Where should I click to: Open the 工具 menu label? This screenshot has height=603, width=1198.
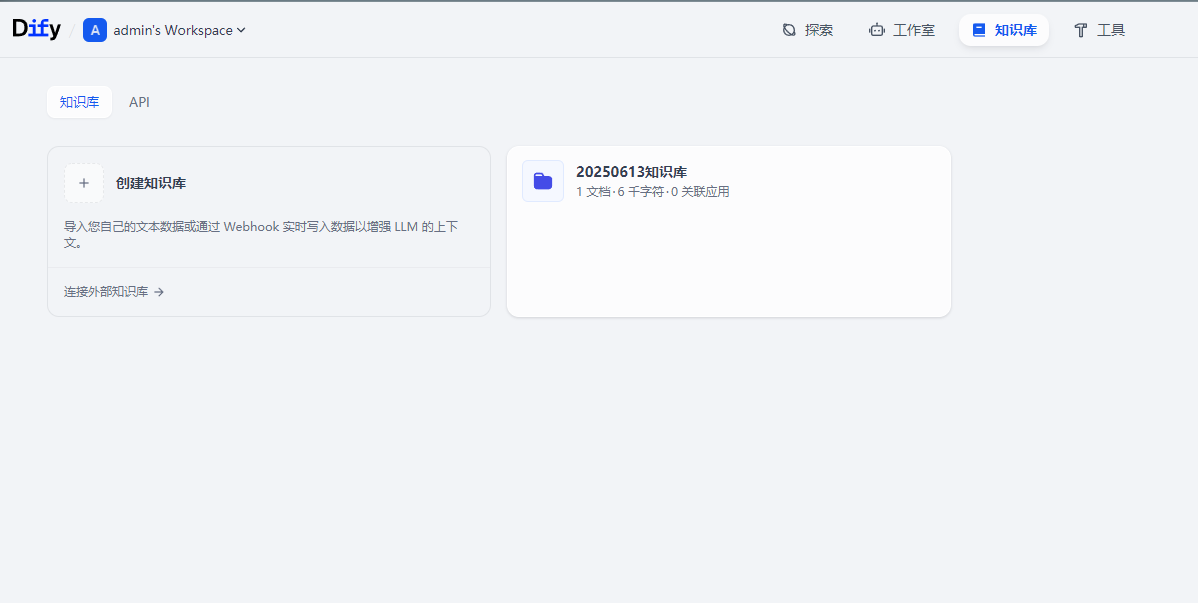coord(1111,30)
